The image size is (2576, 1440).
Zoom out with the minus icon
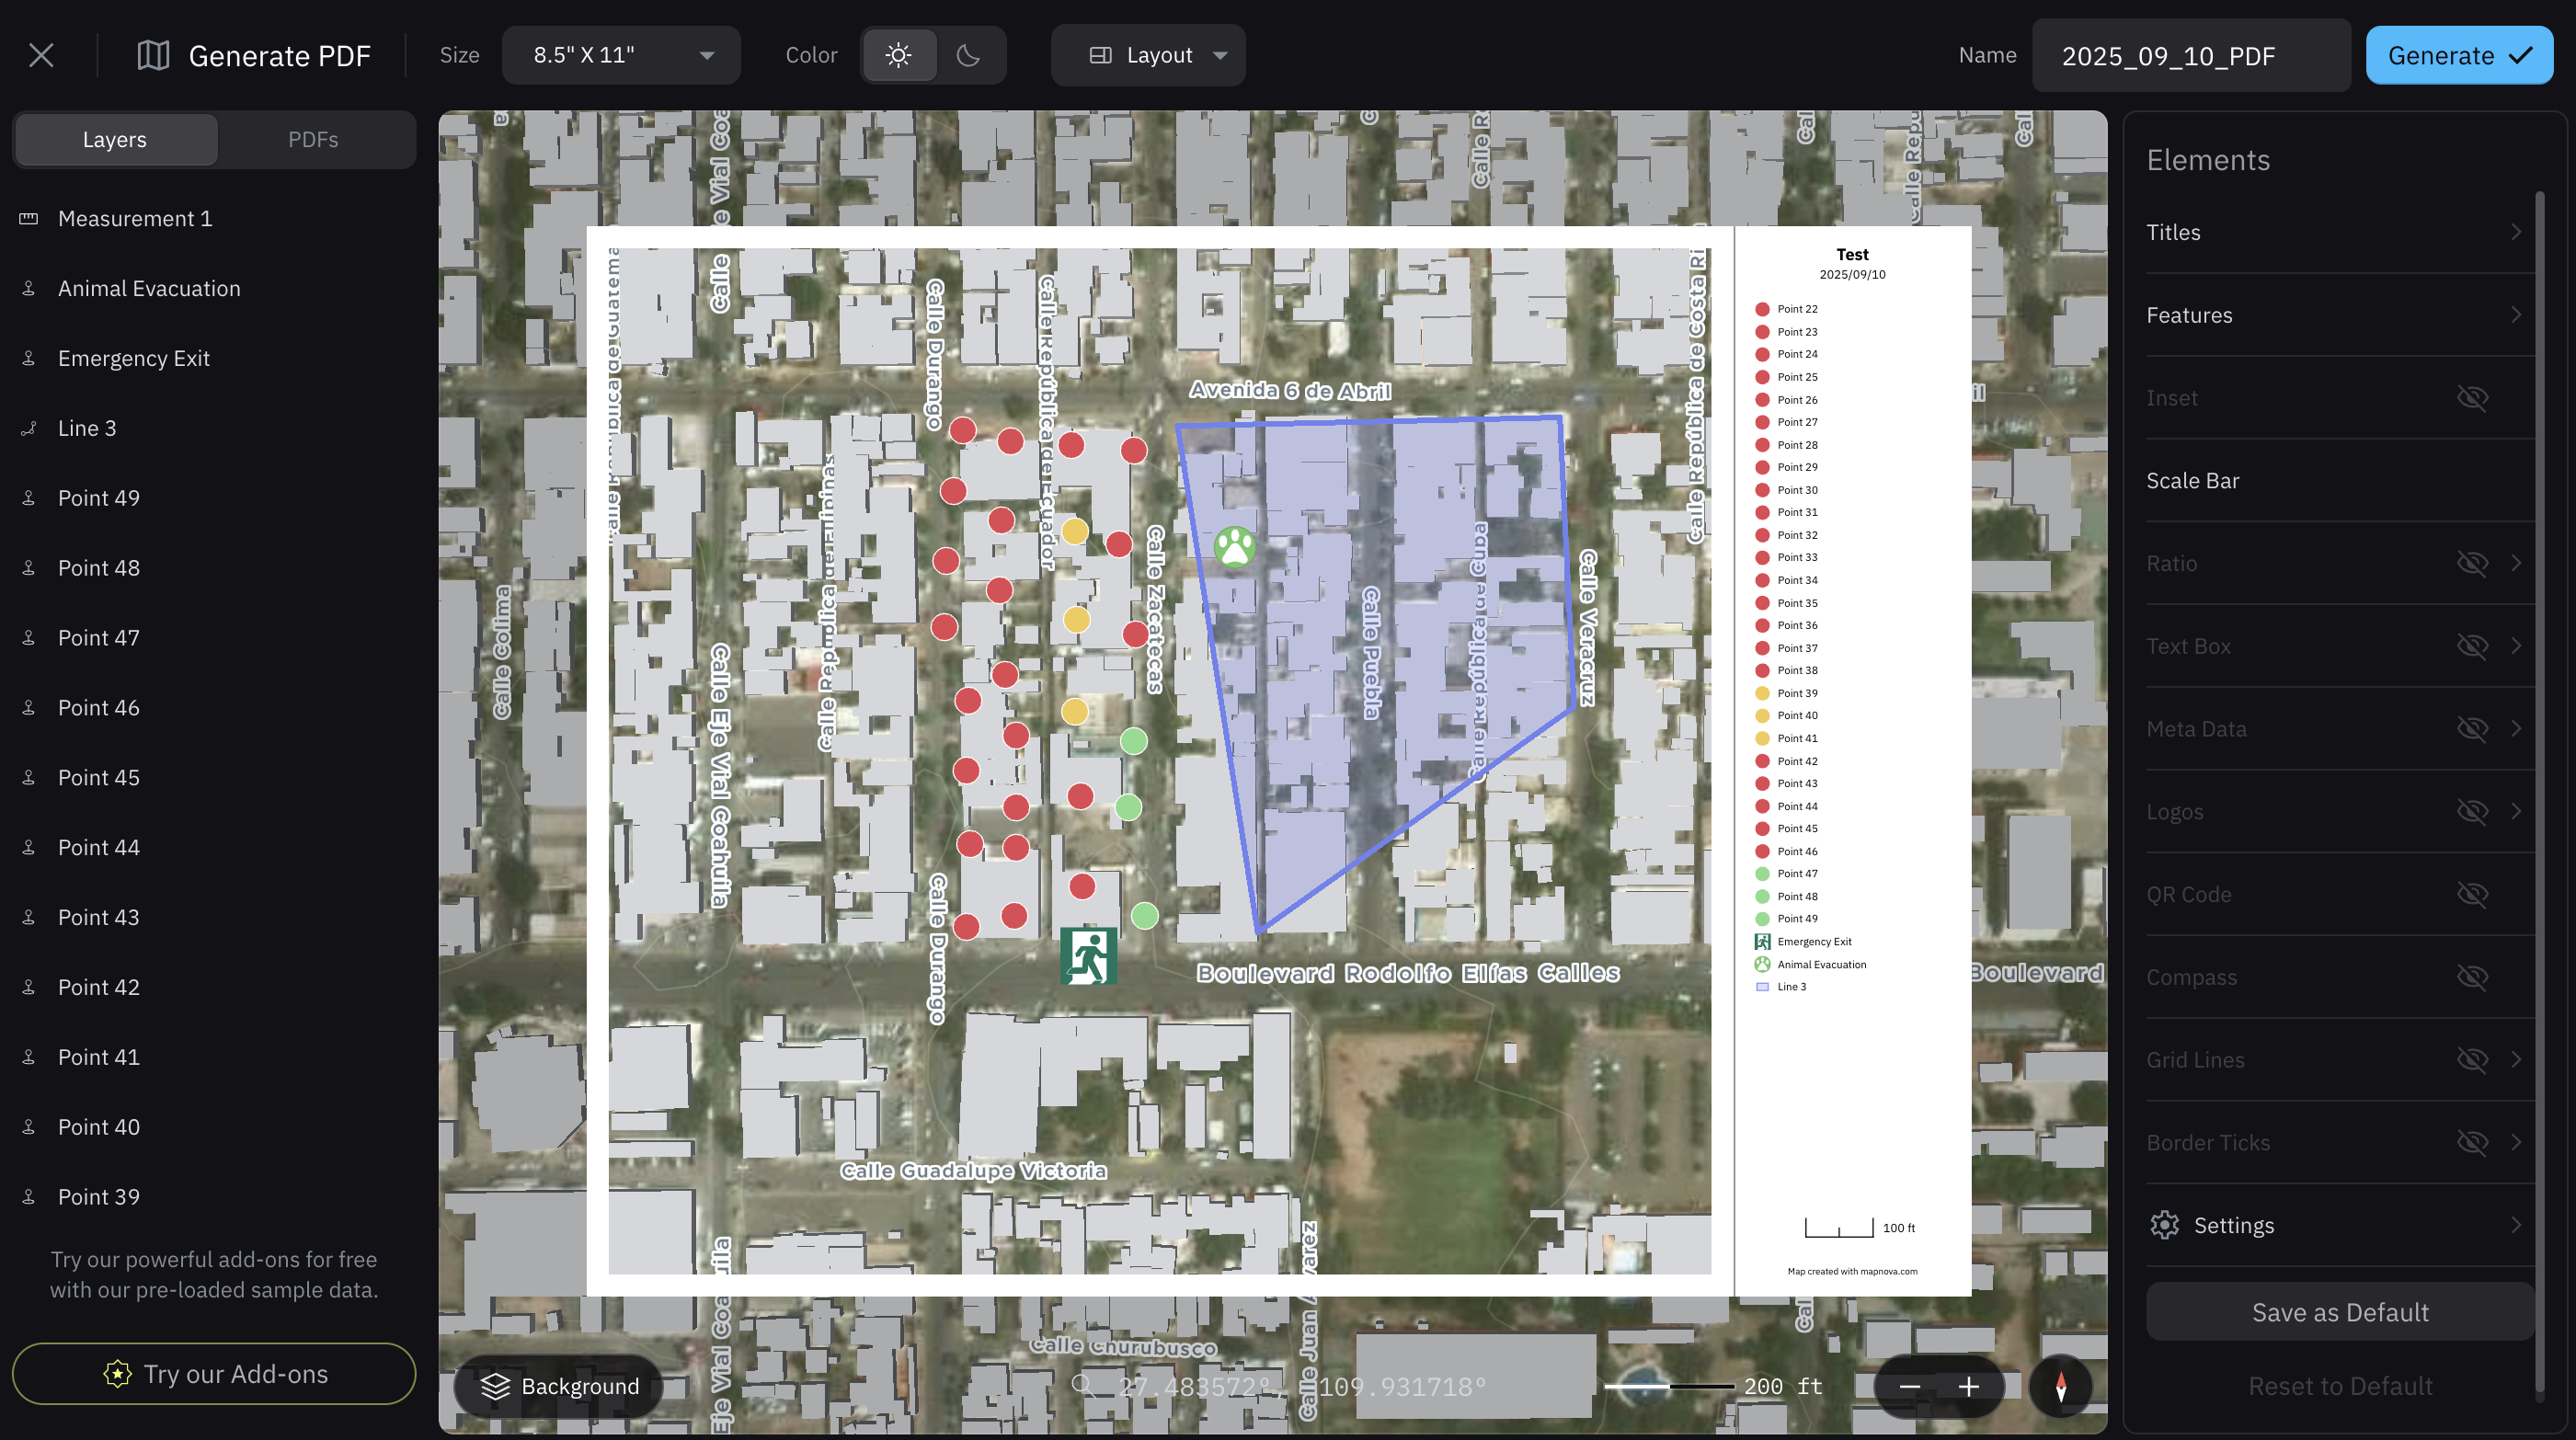1909,1386
